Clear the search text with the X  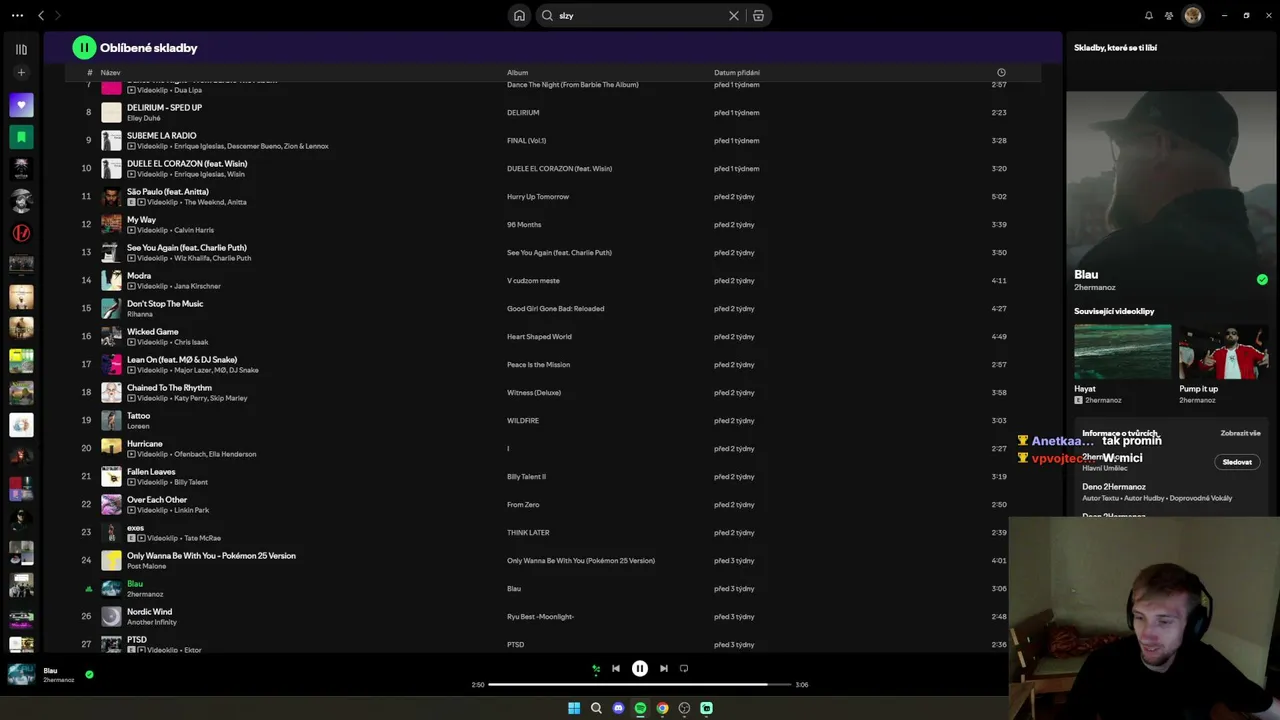[734, 15]
